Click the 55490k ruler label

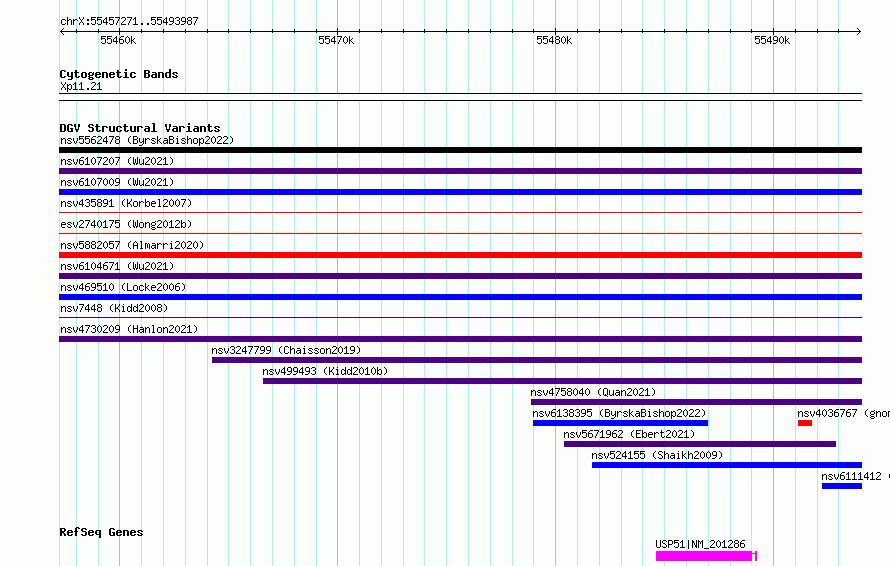(x=772, y=40)
